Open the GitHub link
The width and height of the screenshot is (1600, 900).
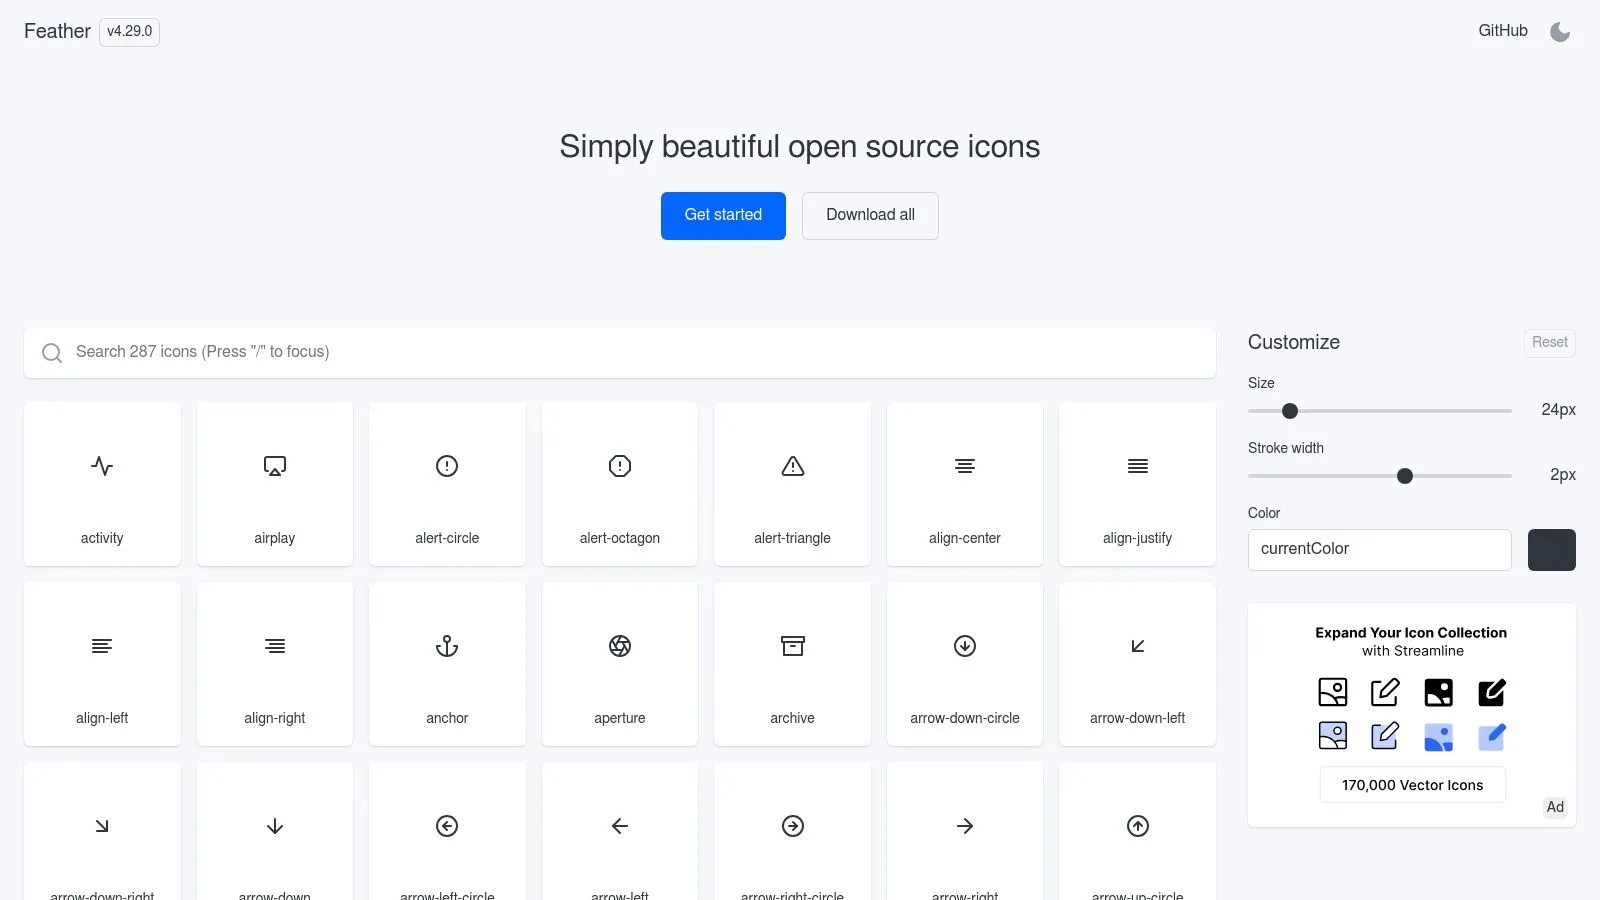coord(1501,30)
